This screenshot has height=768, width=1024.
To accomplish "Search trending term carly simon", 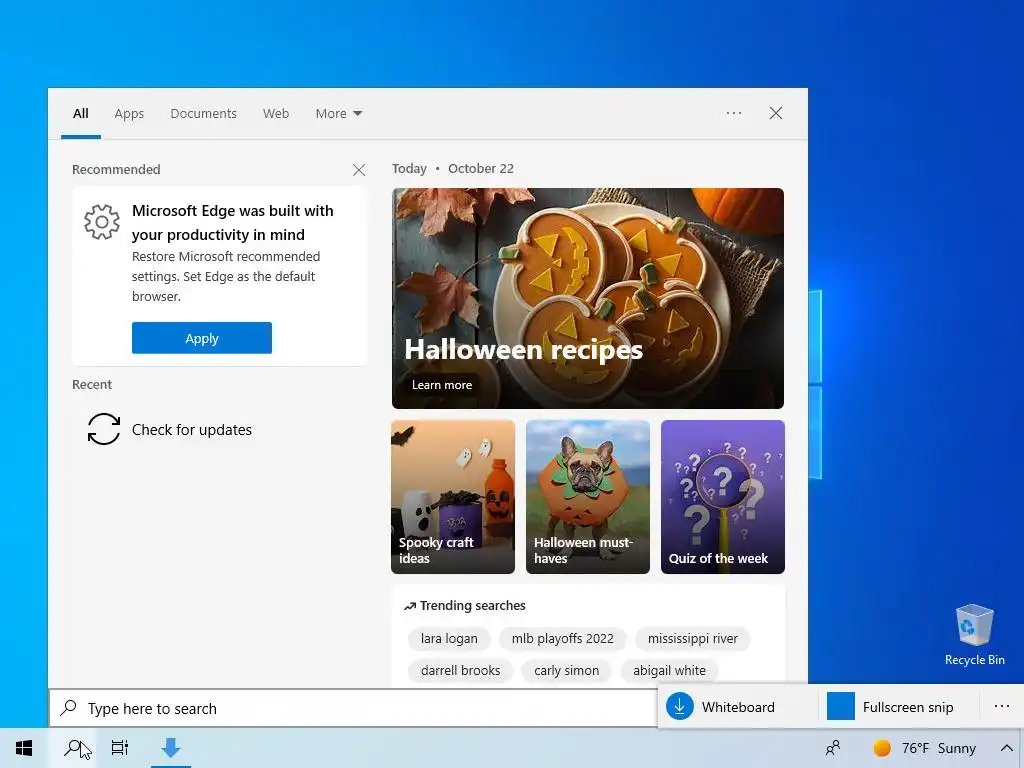I will point(566,670).
